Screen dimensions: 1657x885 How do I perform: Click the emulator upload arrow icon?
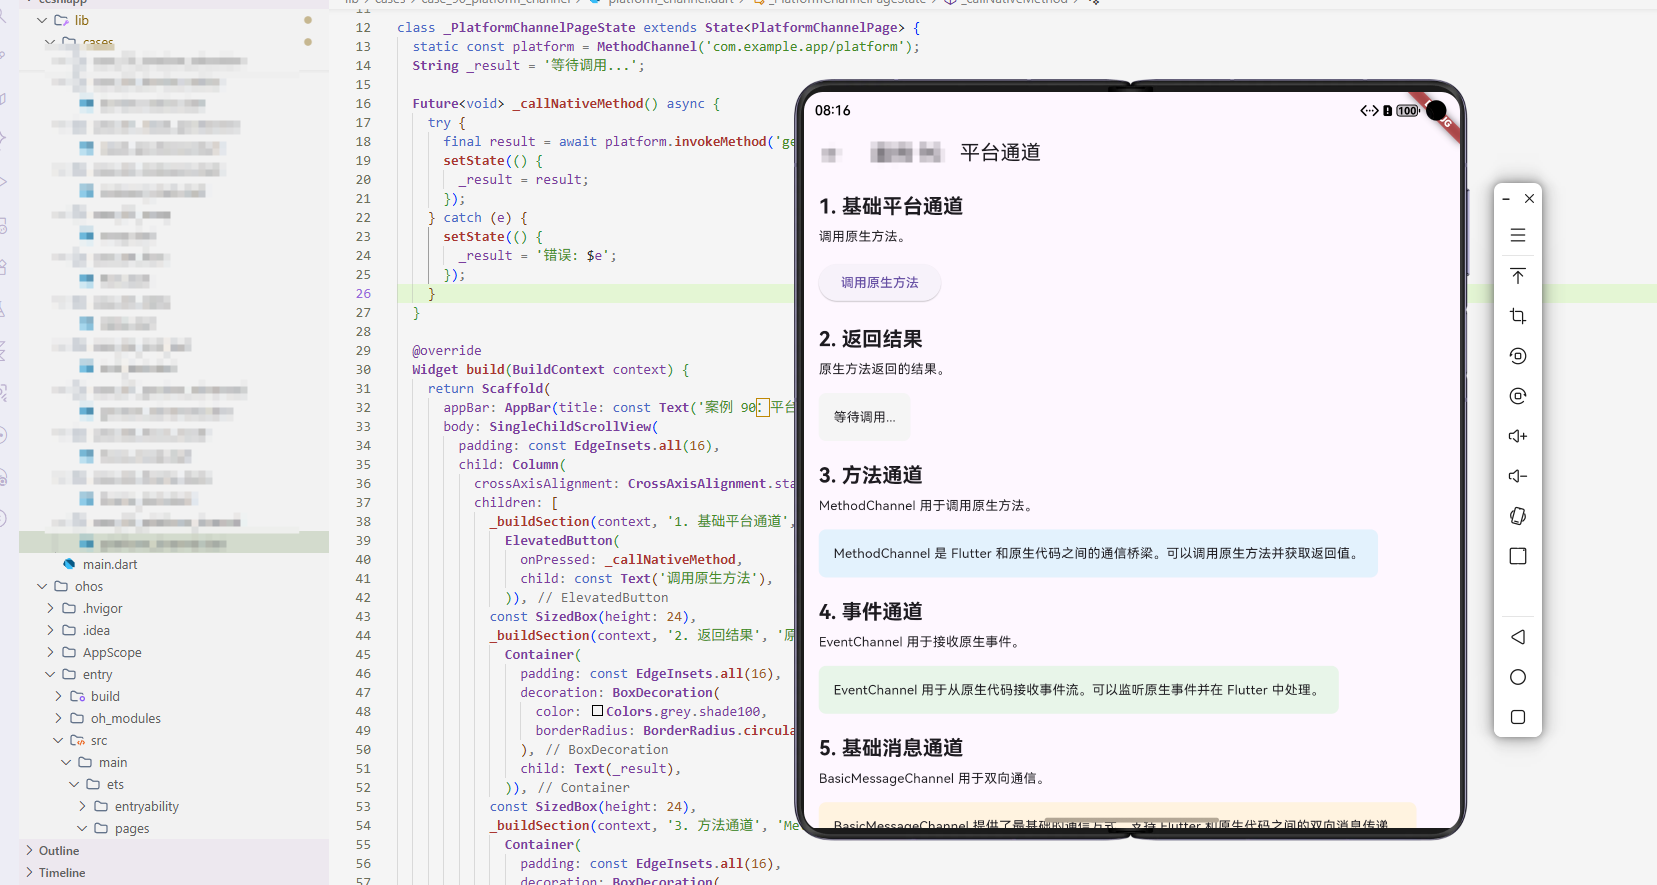pyautogui.click(x=1517, y=276)
